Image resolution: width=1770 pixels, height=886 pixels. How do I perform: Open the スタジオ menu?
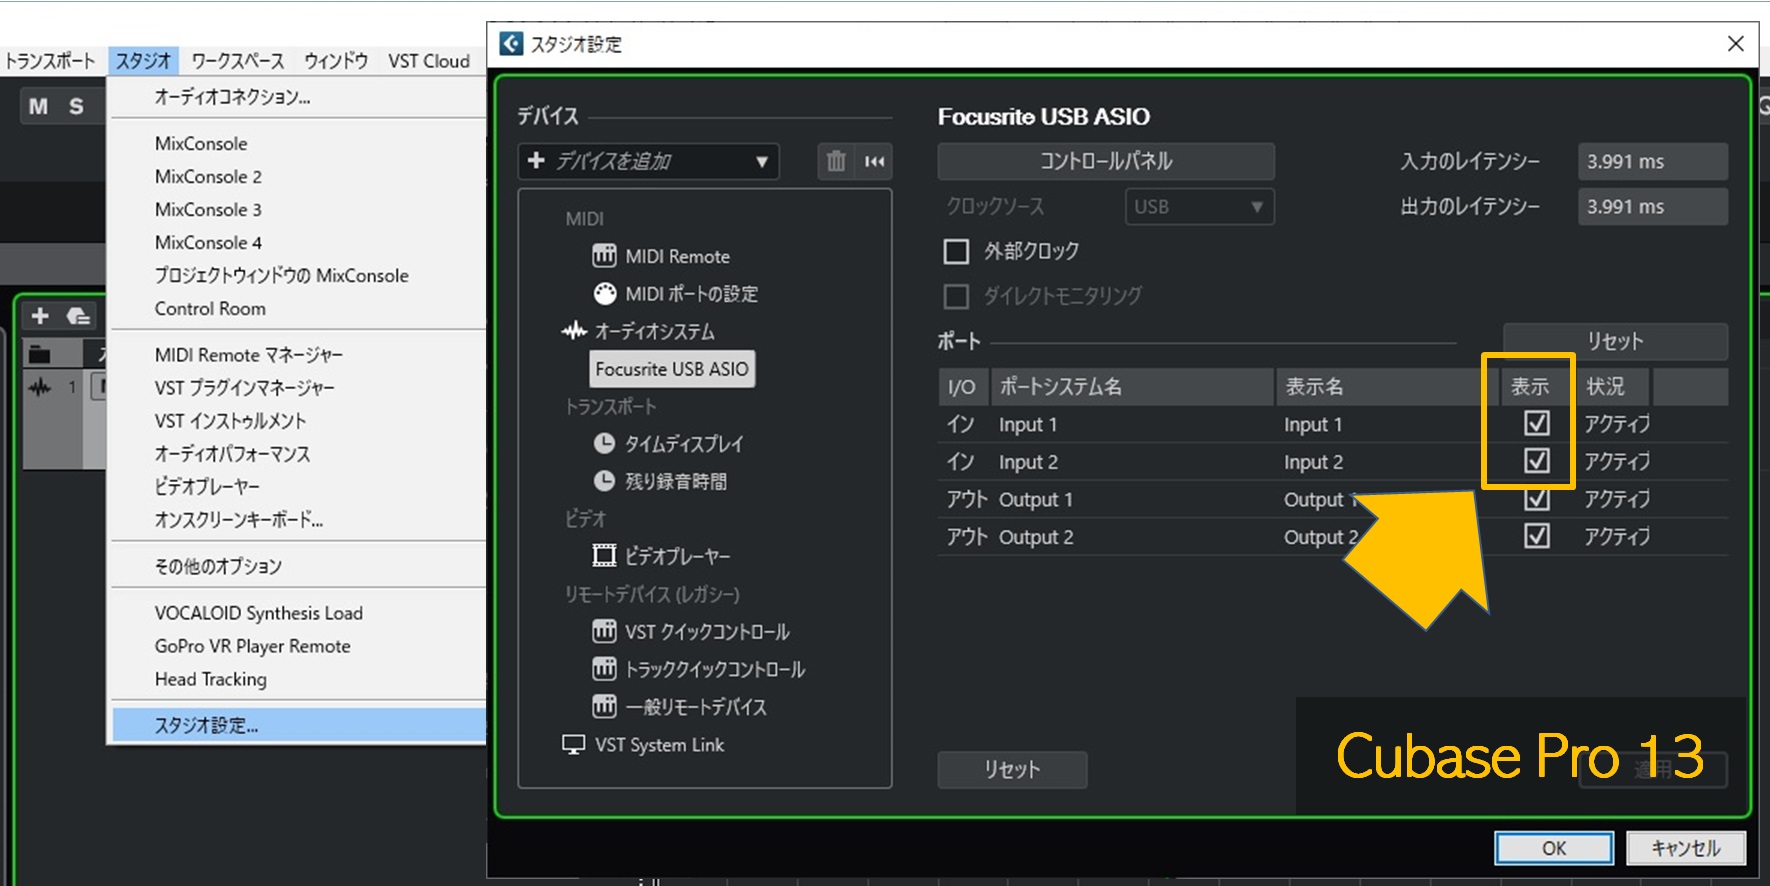(143, 61)
